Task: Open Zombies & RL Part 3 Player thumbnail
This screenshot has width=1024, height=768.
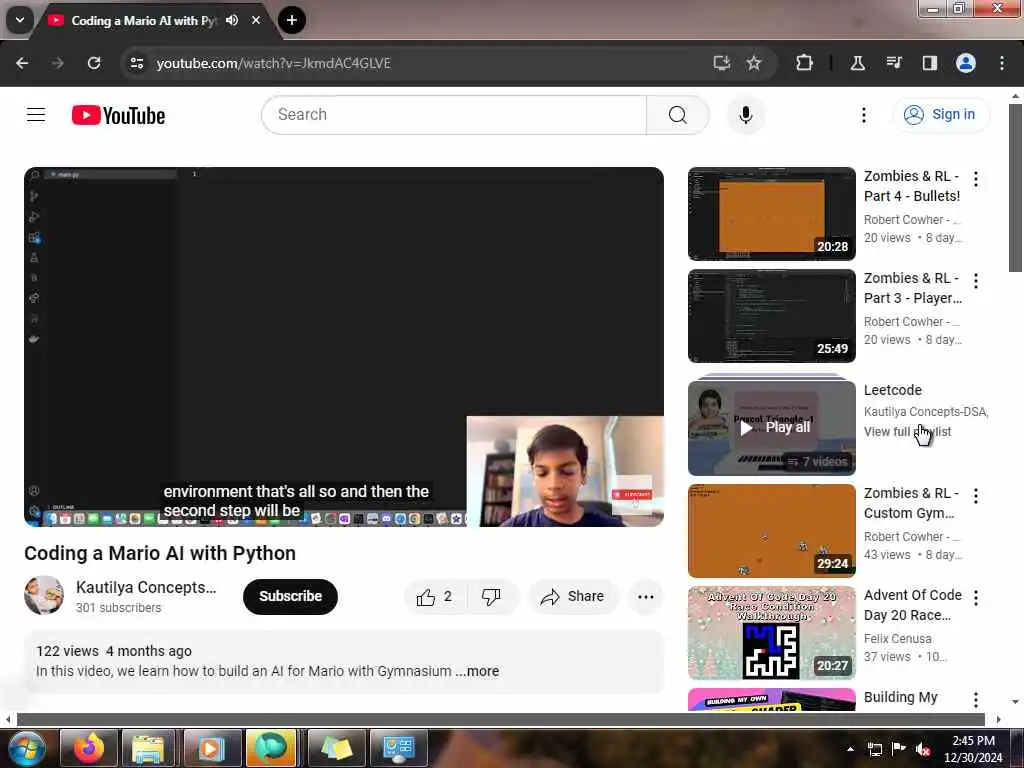Action: coord(771,315)
